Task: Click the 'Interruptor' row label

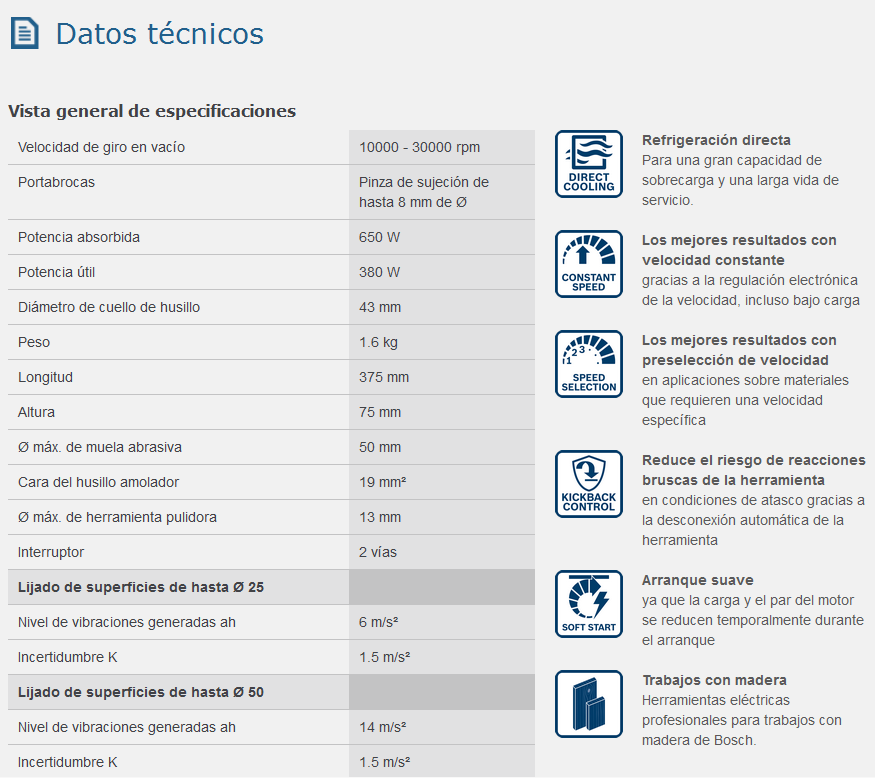Action: 51,552
